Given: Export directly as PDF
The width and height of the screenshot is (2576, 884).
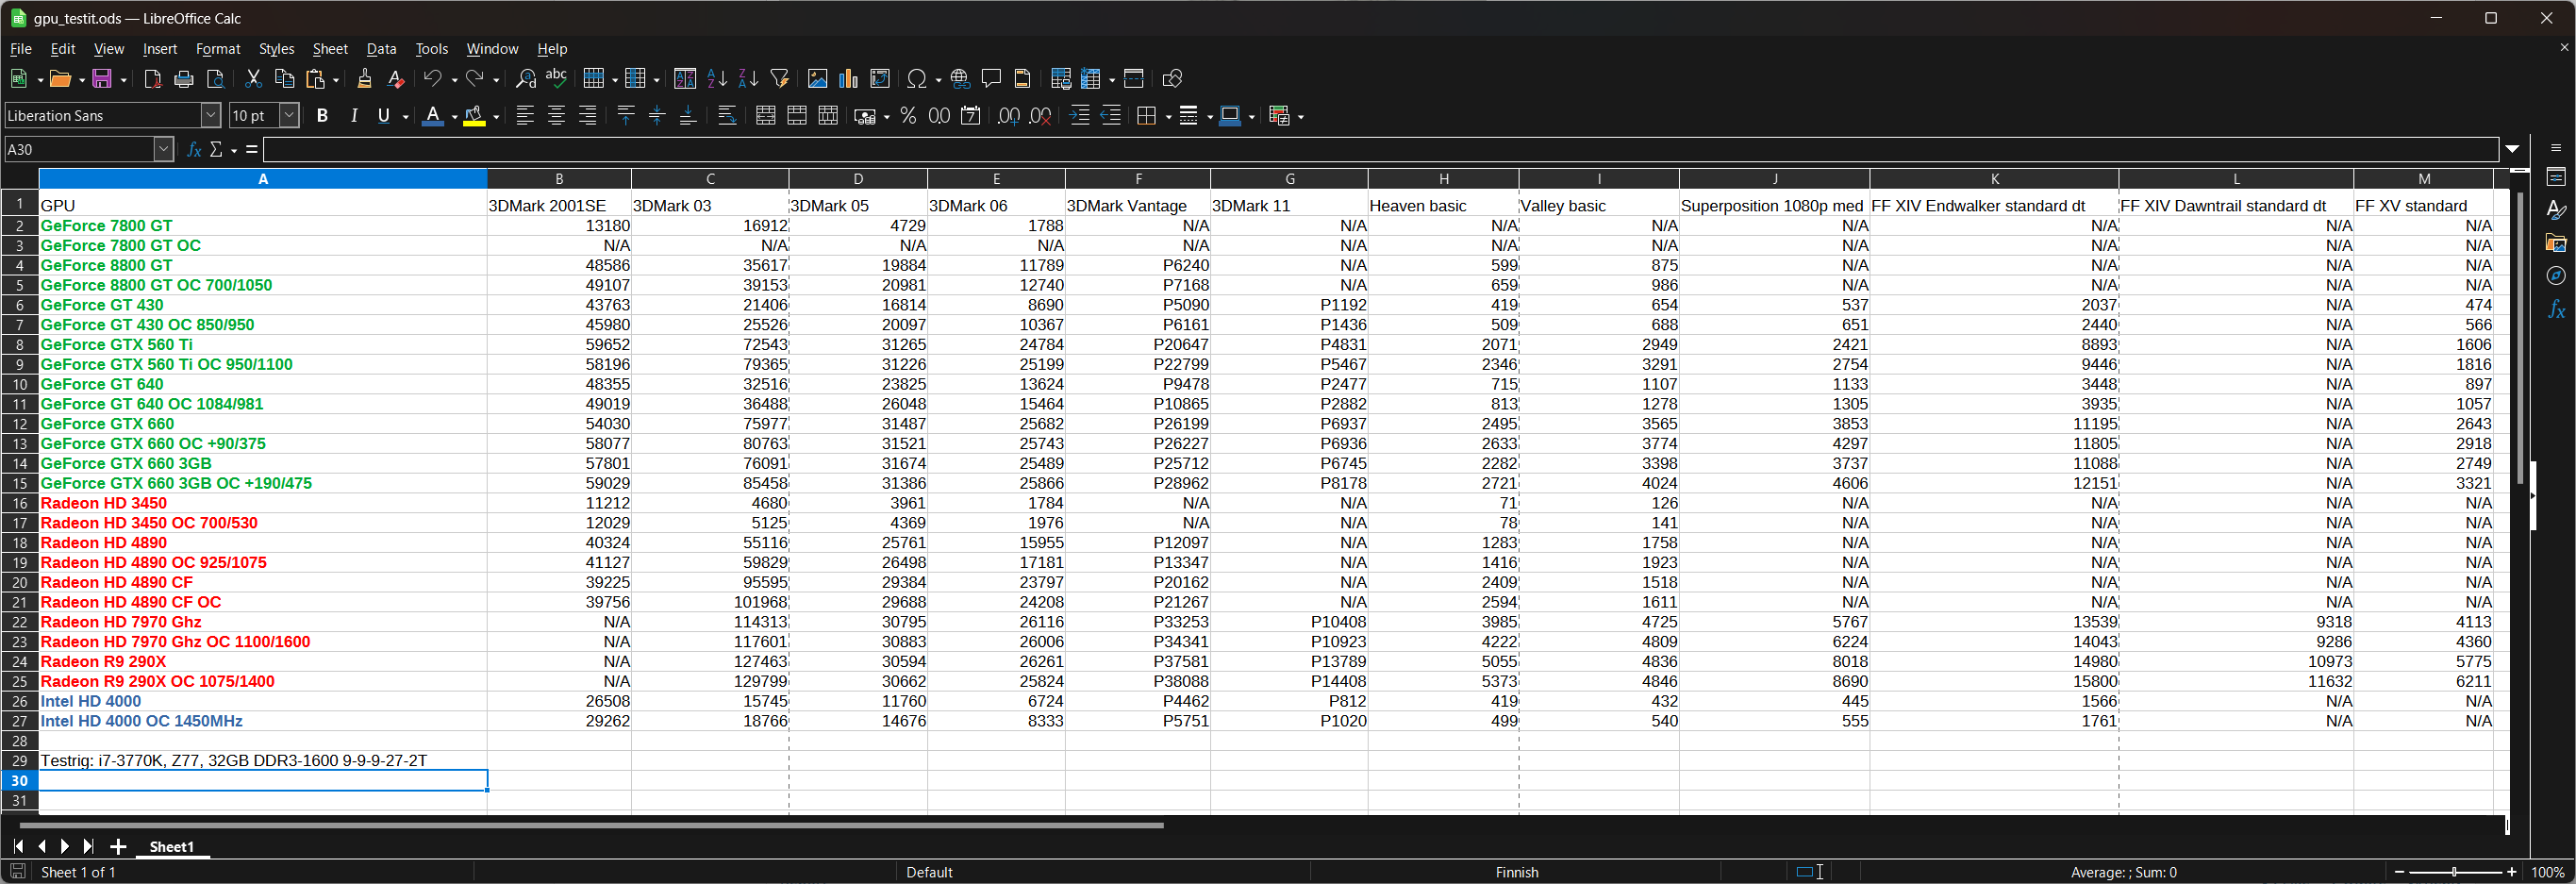Looking at the screenshot, I should point(152,79).
